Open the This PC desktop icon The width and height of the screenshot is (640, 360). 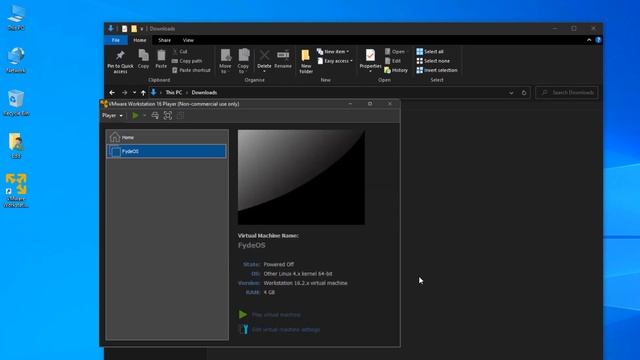(16, 18)
